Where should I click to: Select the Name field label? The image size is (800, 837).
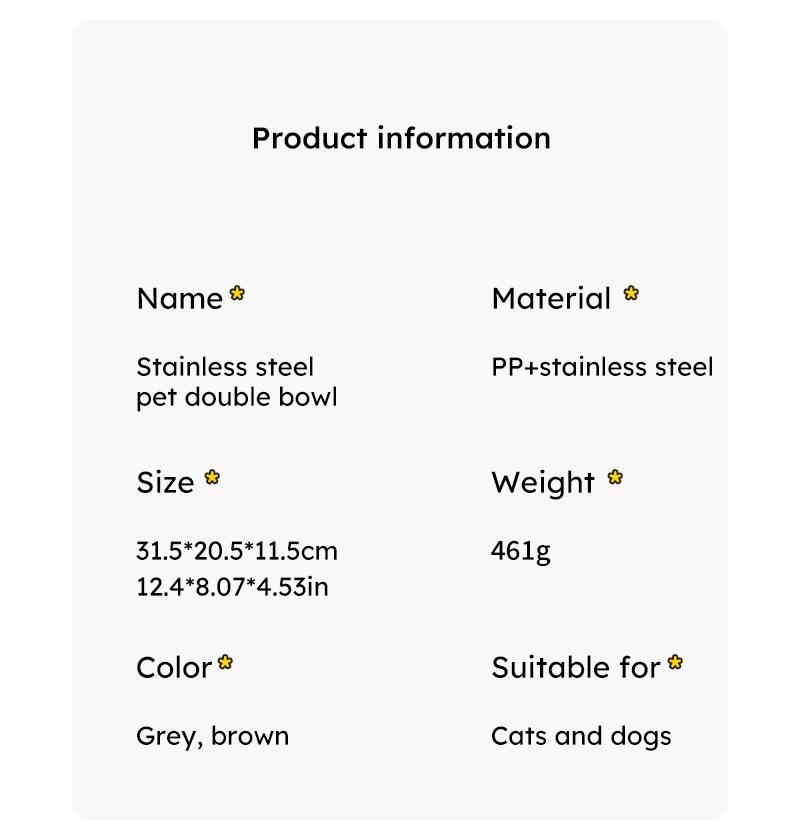coord(180,299)
